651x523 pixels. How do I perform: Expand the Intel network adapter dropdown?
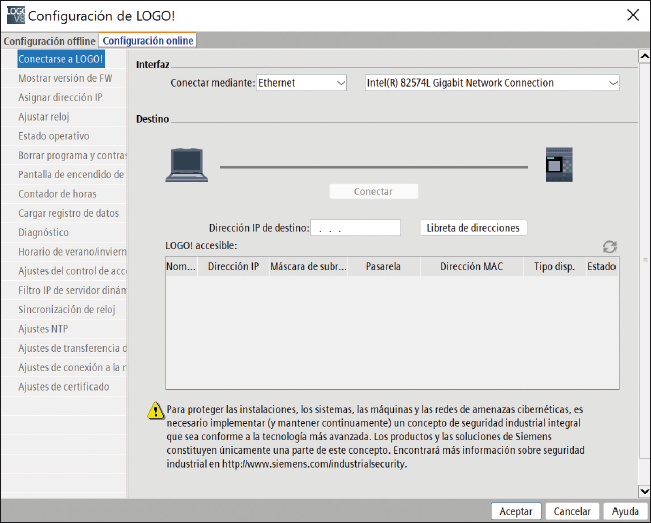coord(491,83)
